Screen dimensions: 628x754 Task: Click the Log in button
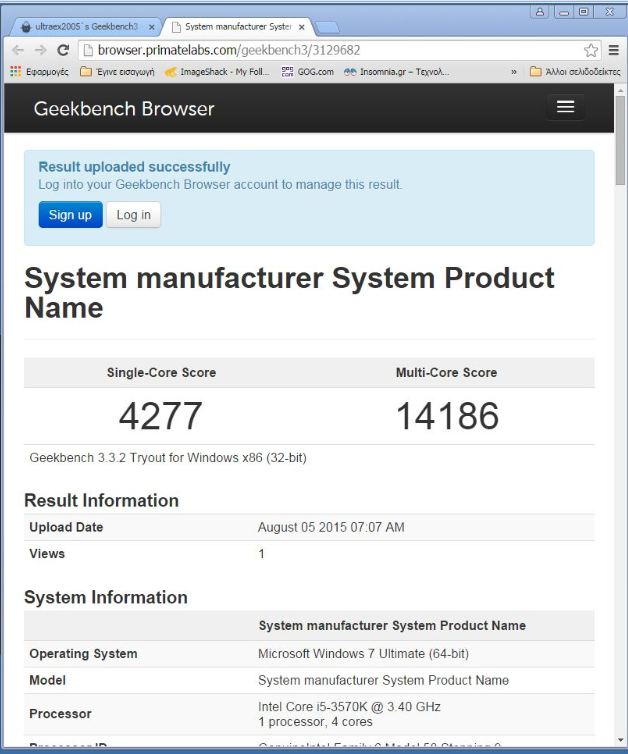click(x=134, y=214)
